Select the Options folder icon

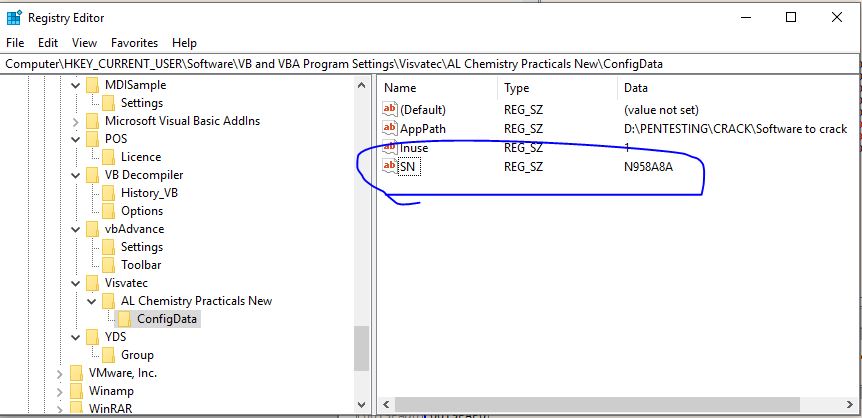(x=108, y=211)
